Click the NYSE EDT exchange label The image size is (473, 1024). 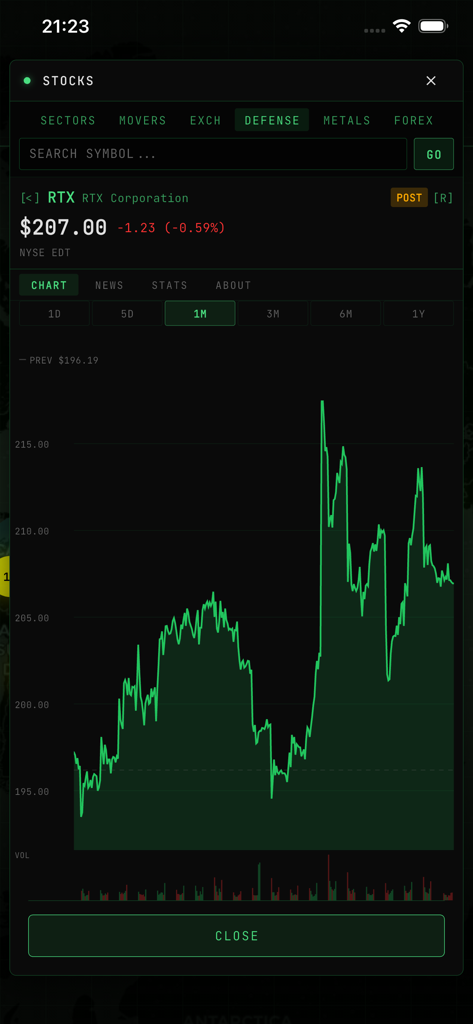point(45,253)
